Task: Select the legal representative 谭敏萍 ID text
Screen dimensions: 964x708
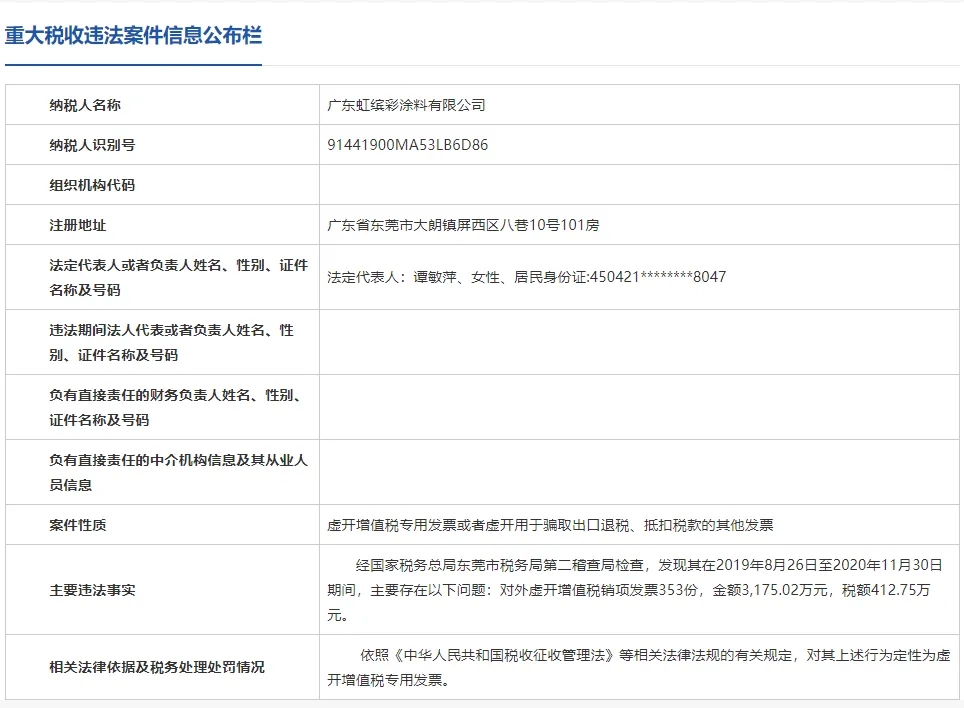Action: tap(526, 277)
